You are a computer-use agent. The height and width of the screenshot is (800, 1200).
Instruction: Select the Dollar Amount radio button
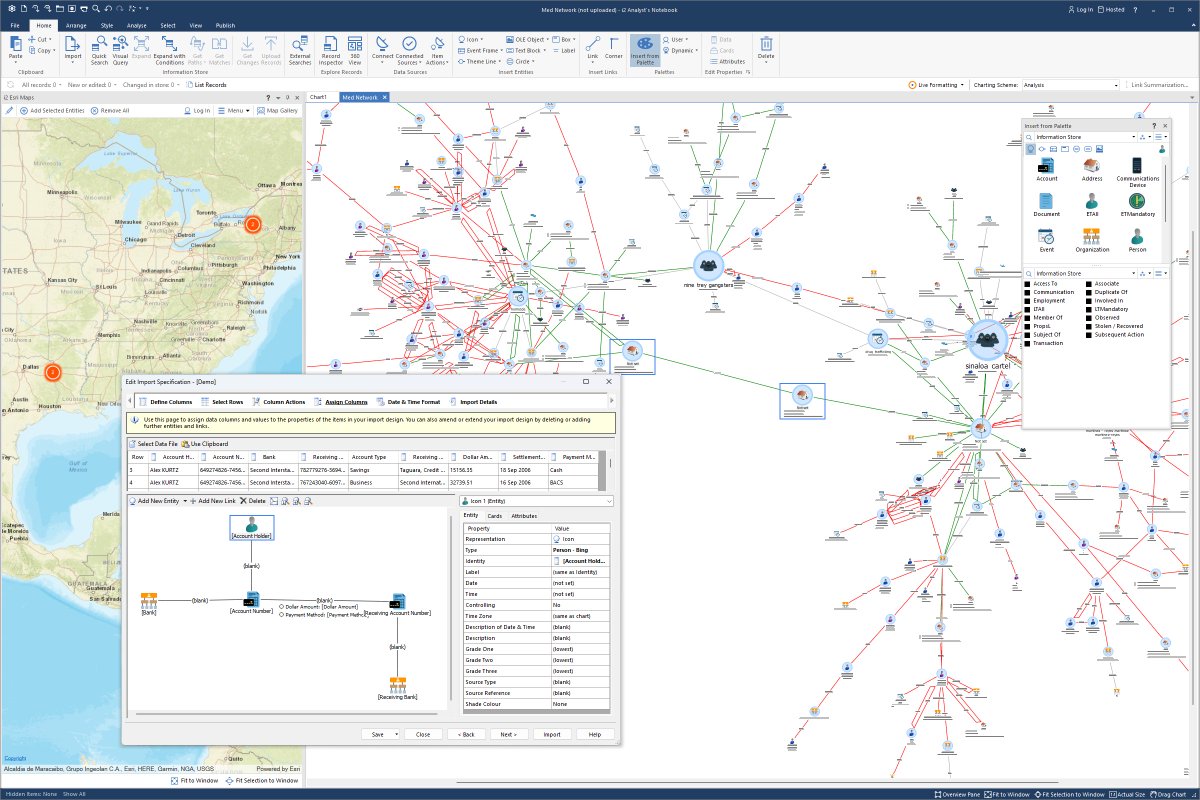point(282,604)
